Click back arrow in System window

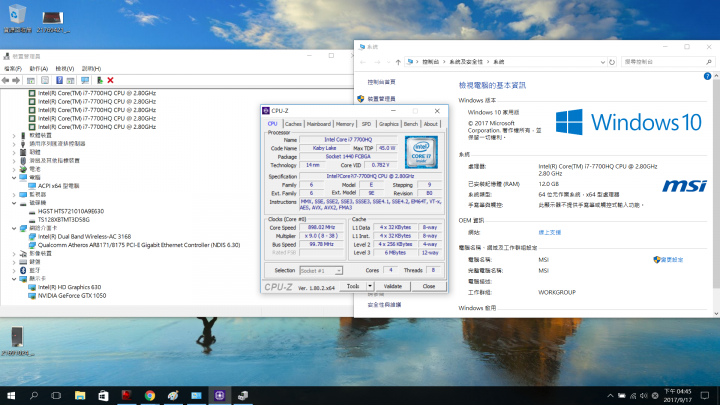coord(363,62)
